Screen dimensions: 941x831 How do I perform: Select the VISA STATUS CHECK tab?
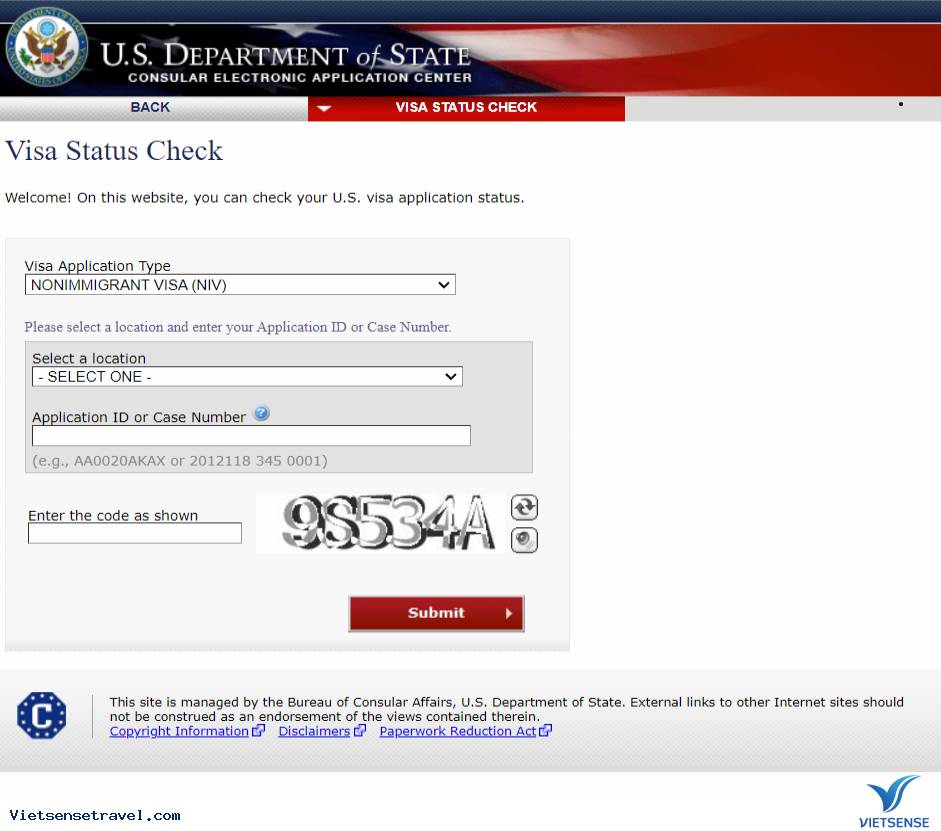coord(466,108)
